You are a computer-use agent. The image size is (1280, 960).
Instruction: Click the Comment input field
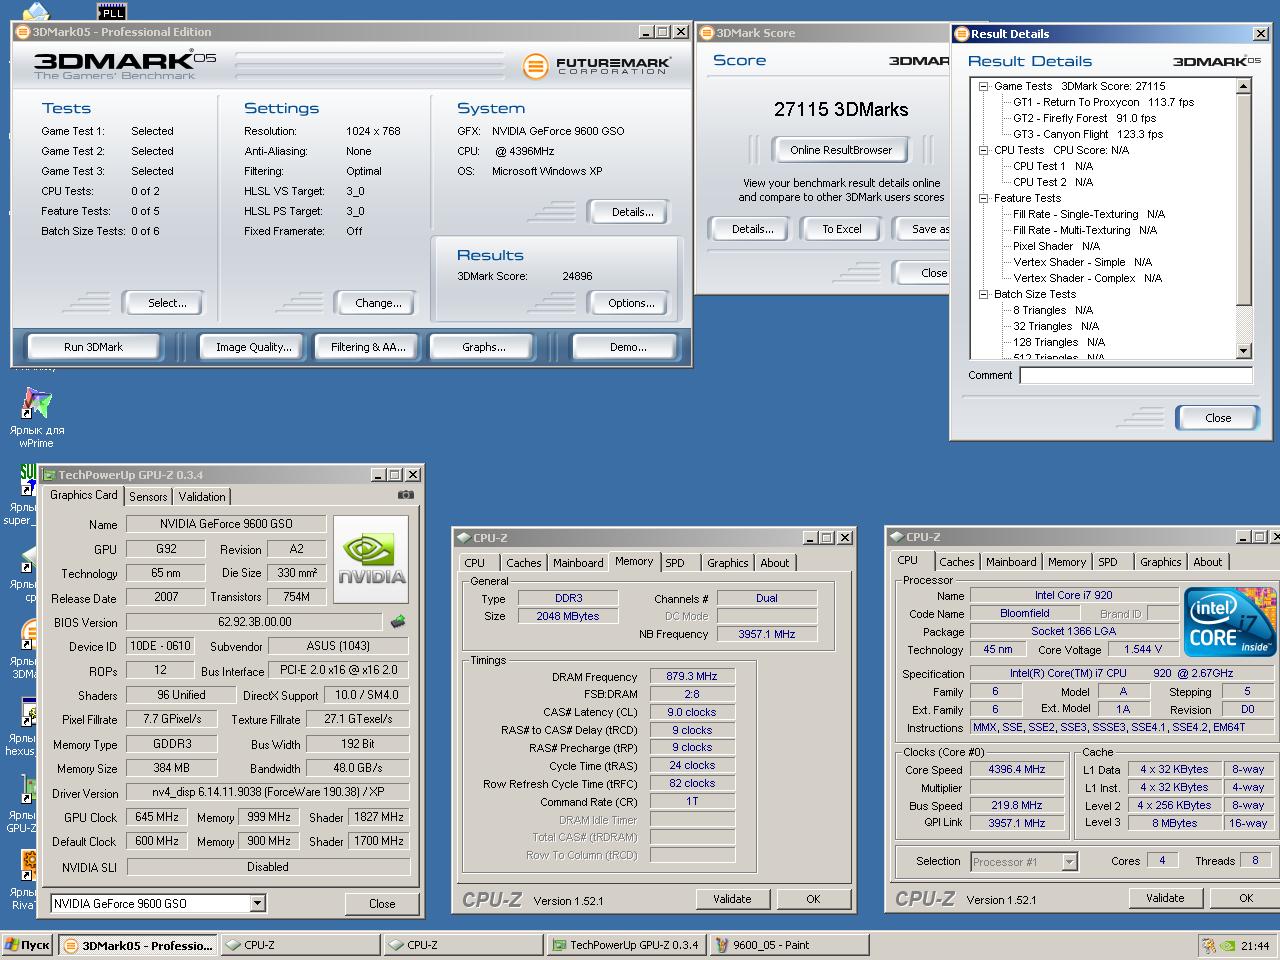1136,376
